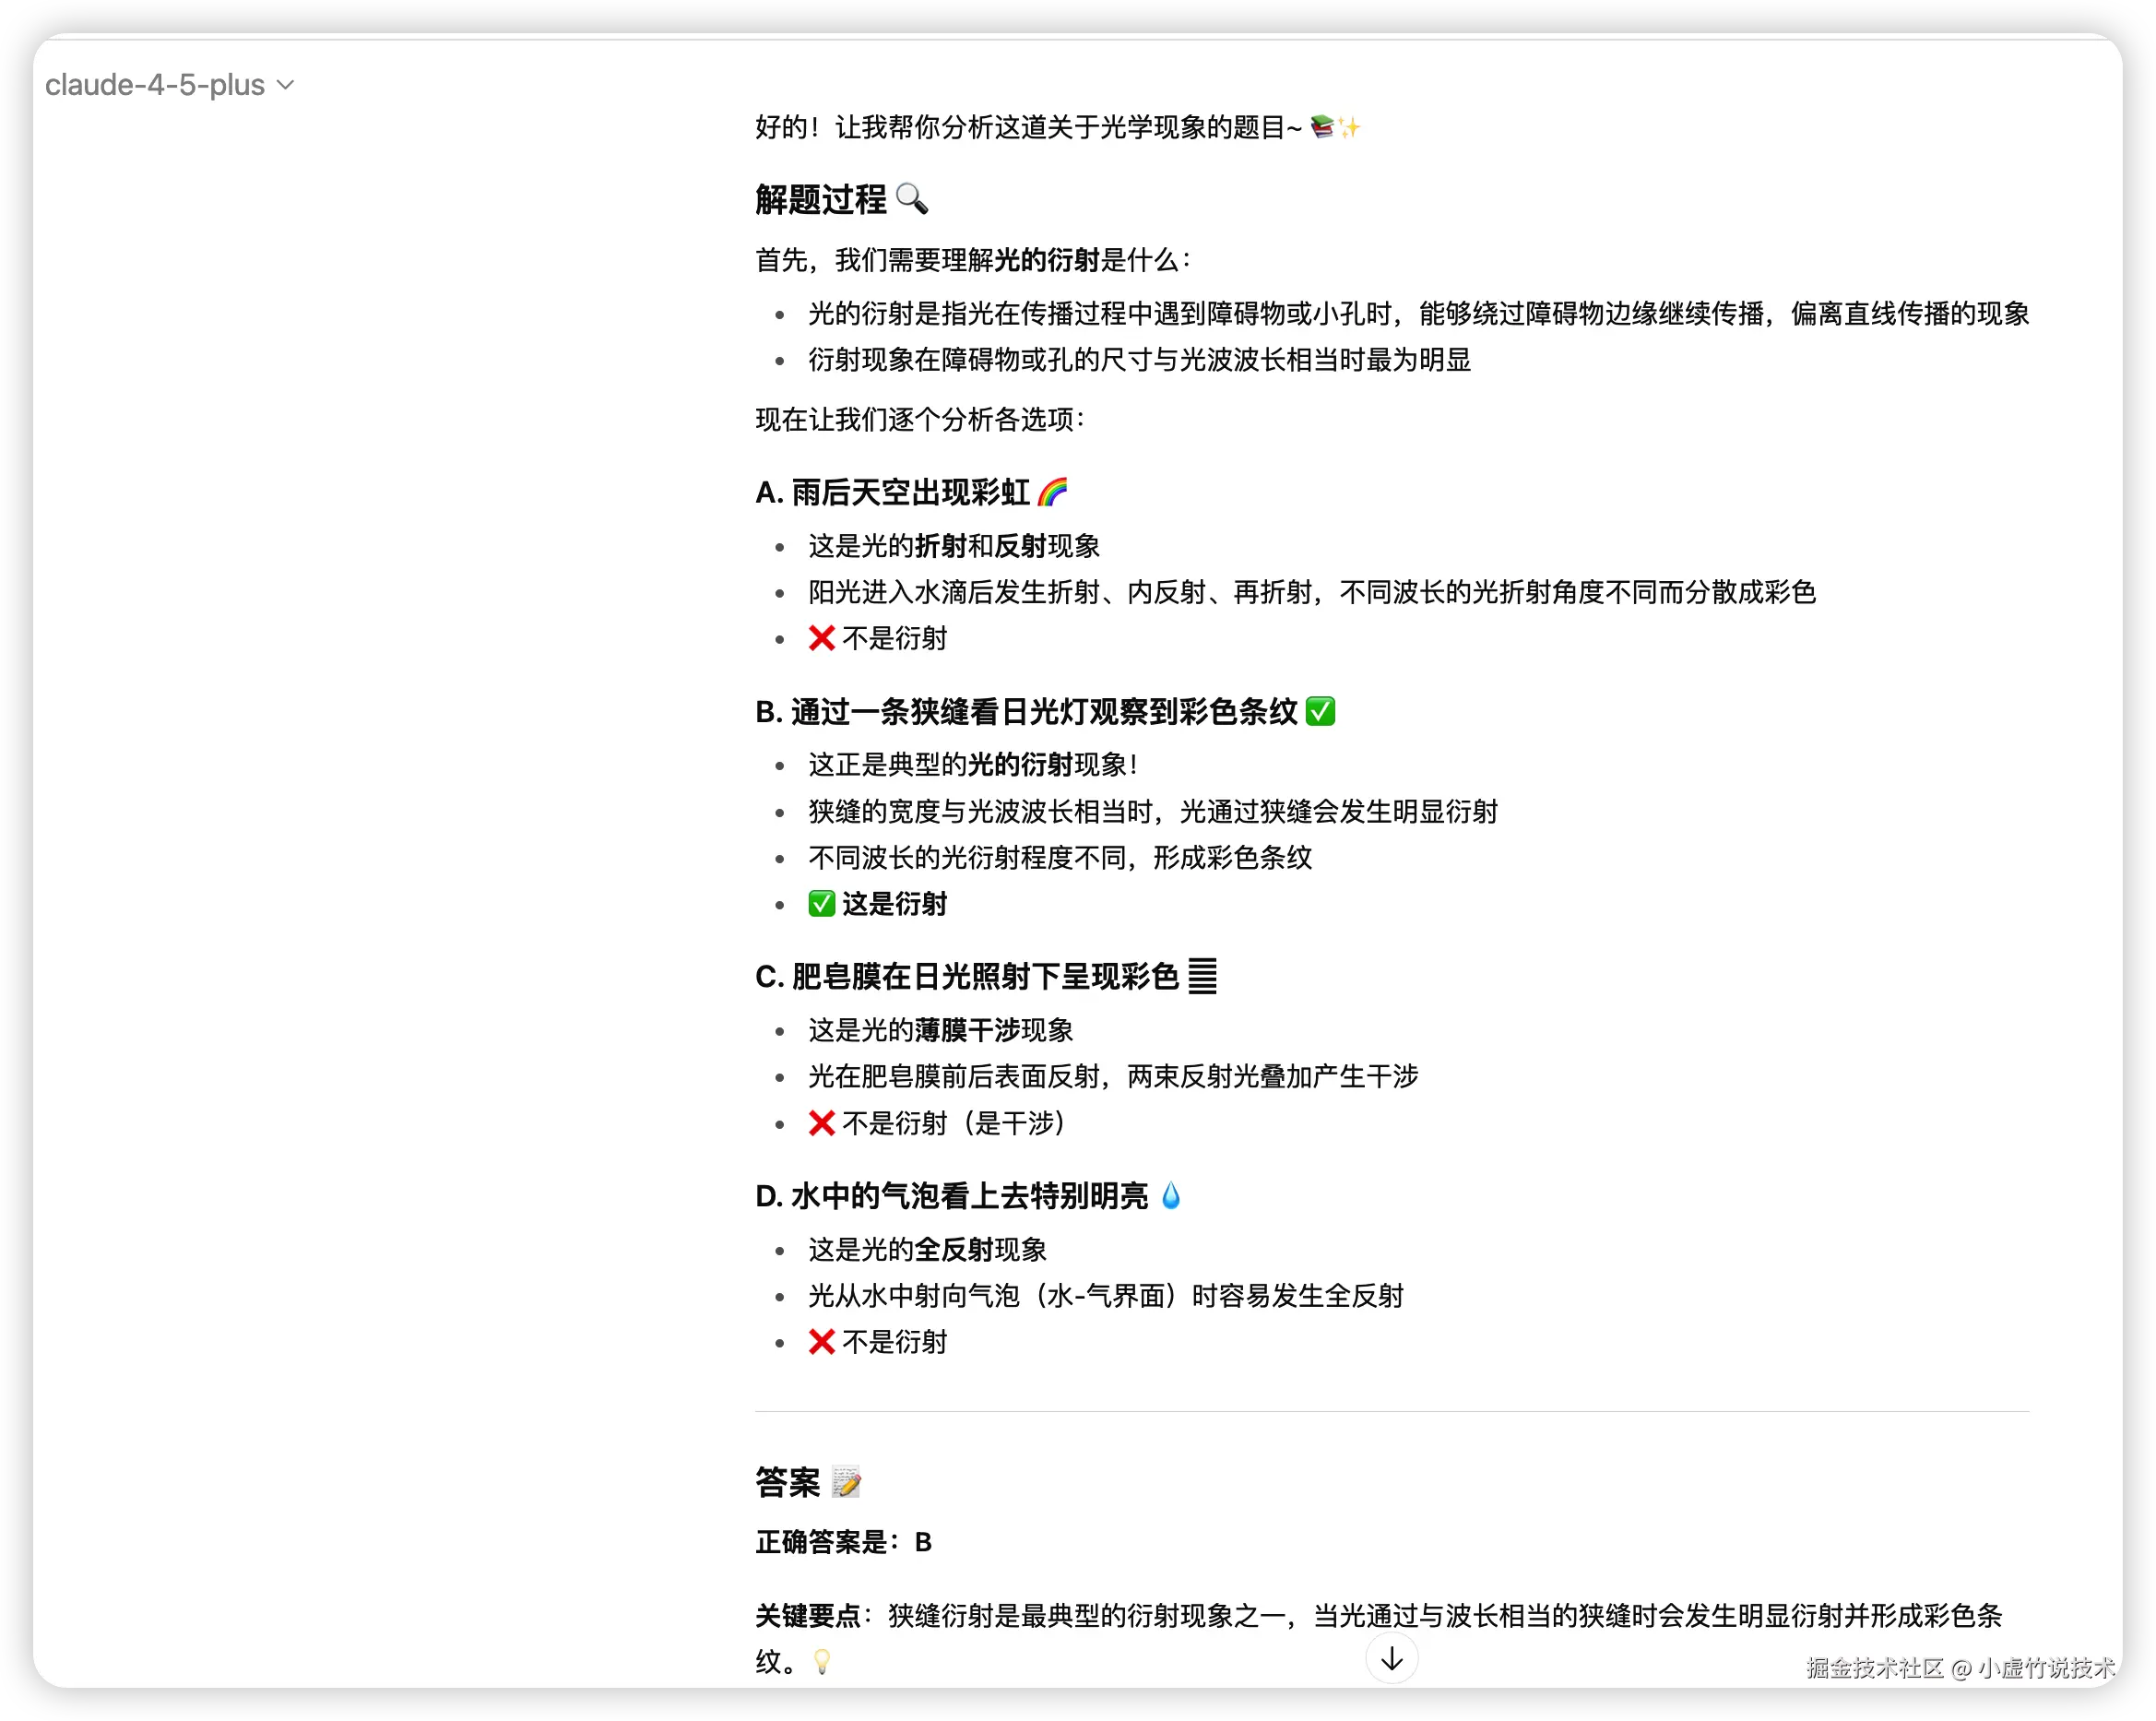
Task: Toggle the checkmark on 这是衍射 bullet
Action: pos(820,904)
